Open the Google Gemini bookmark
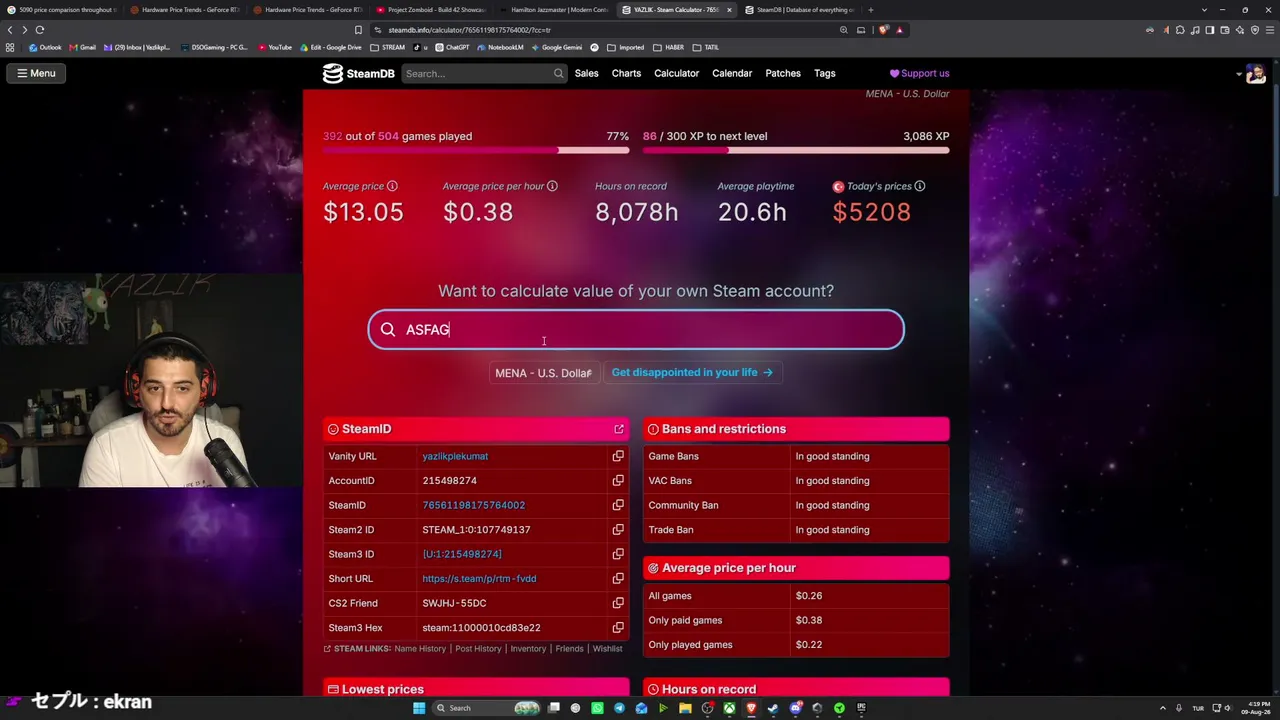Image resolution: width=1280 pixels, height=720 pixels. tap(556, 47)
